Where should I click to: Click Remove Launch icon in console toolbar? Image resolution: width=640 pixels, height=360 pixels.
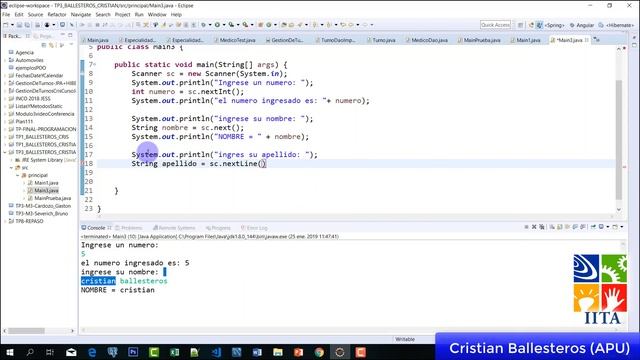[x=534, y=227]
